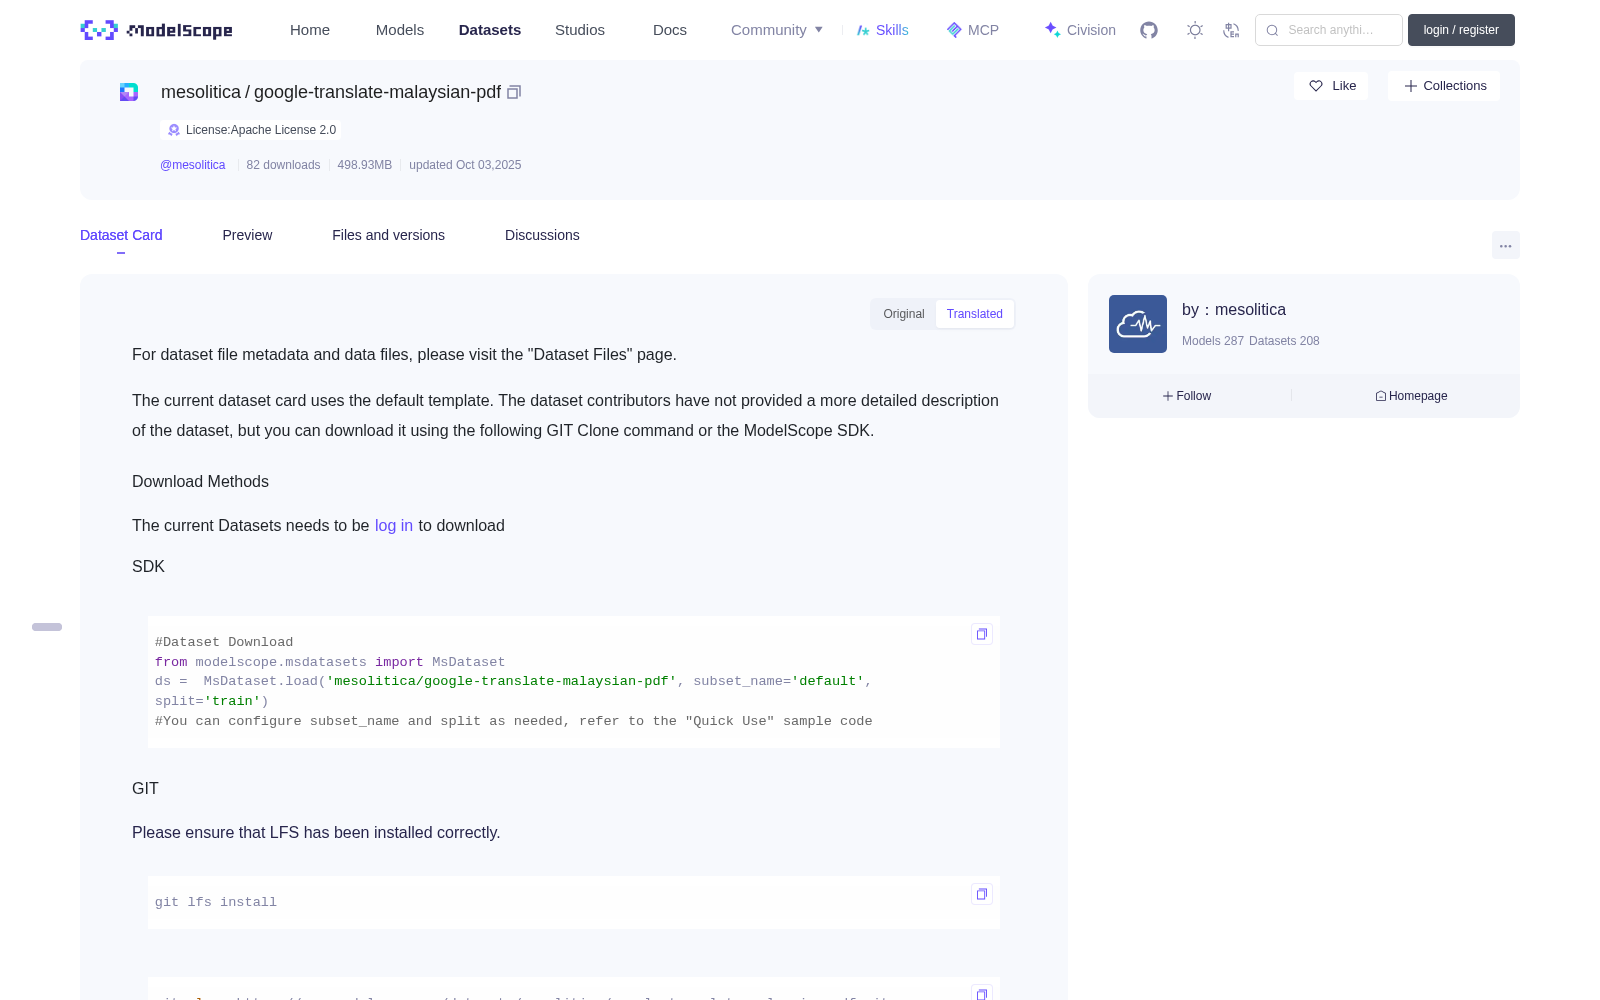
Task: Go to Home in the navbar
Action: [x=310, y=30]
